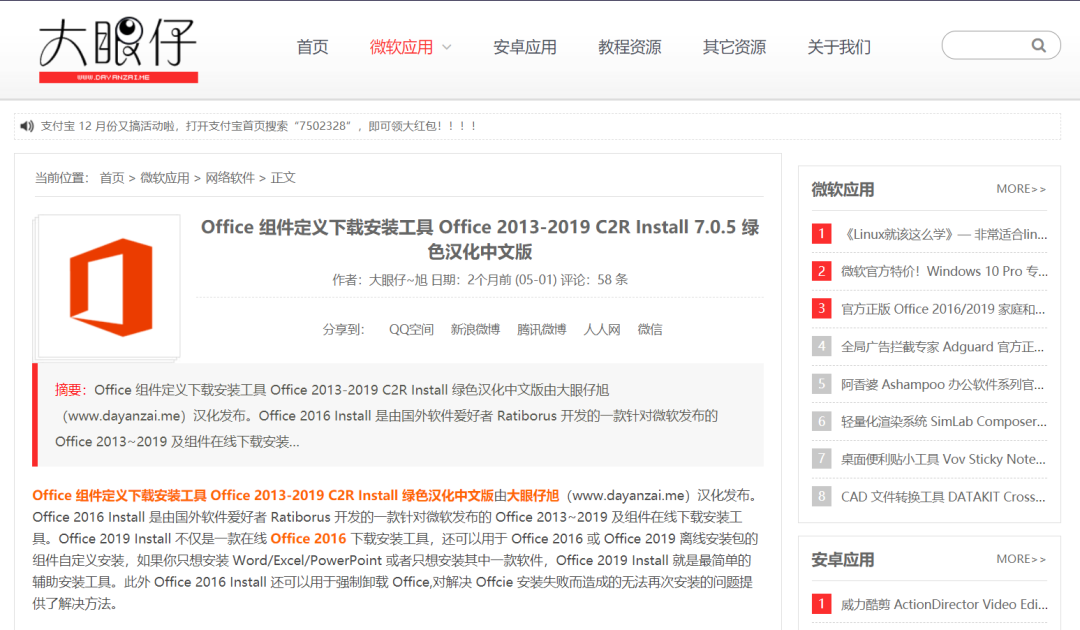Viewport: 1080px width, 630px height.
Task: Click the search magnifier icon
Action: (x=1039, y=45)
